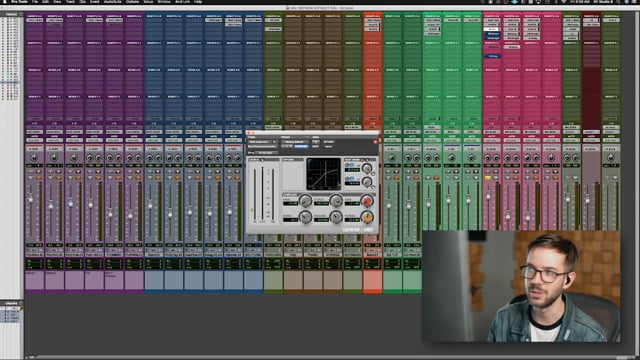Click the compressor curve graph display
This screenshot has width=640, height=360.
[323, 173]
